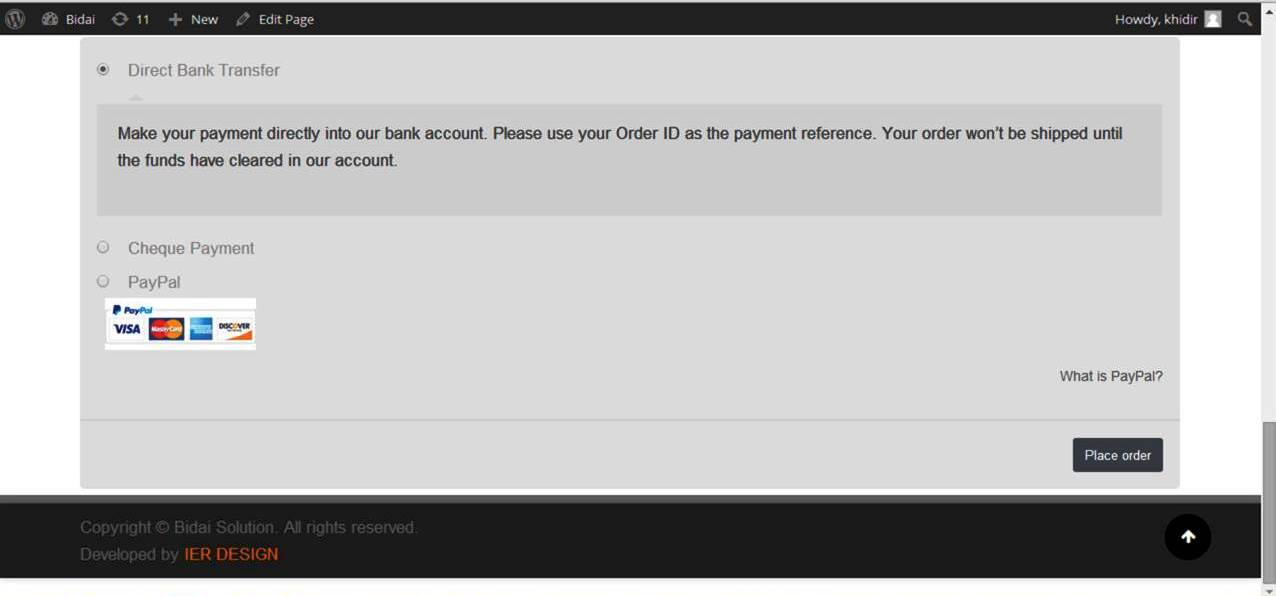
Task: Open the Howdy, khidir account menu
Action: tap(1156, 19)
